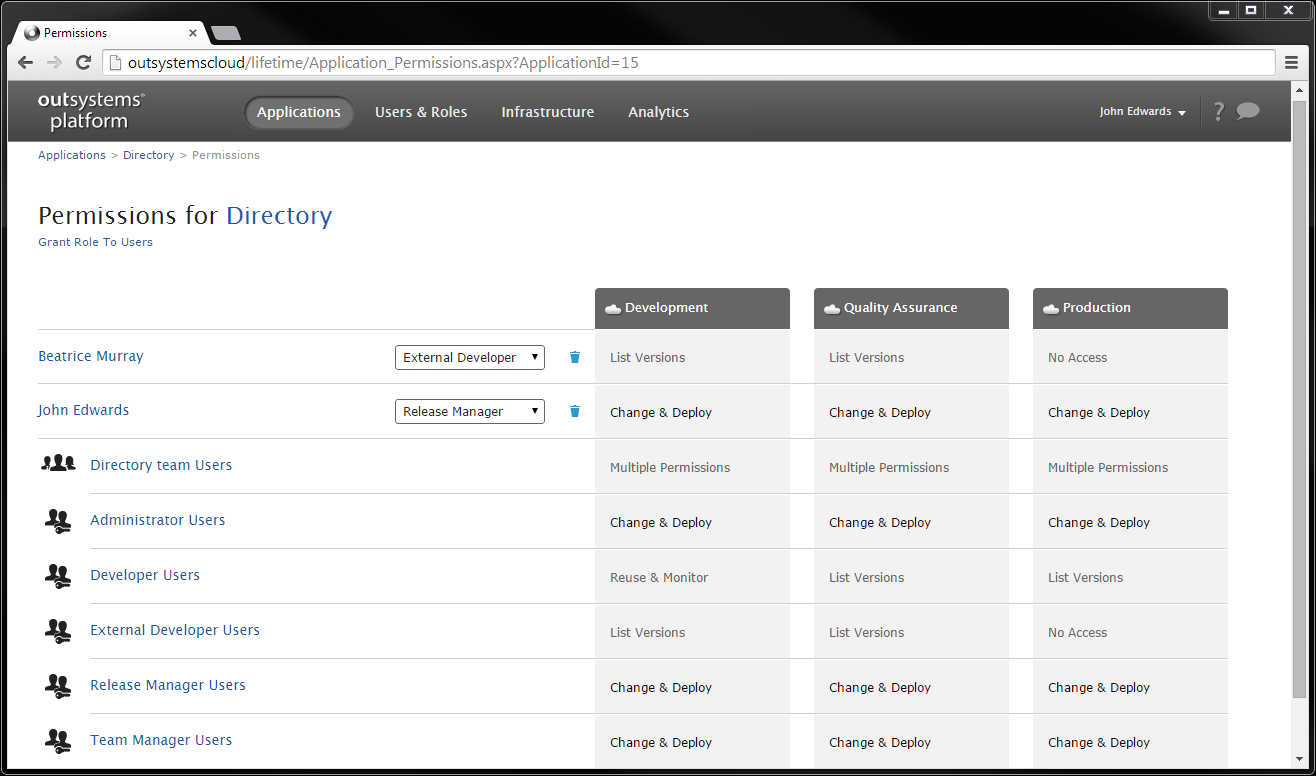Open External Developer Users group details

pos(174,630)
